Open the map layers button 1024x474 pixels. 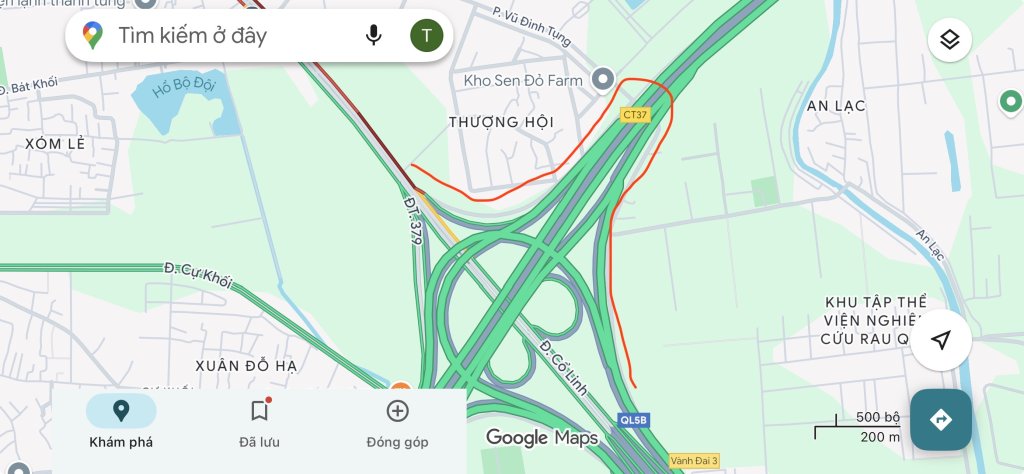click(950, 40)
